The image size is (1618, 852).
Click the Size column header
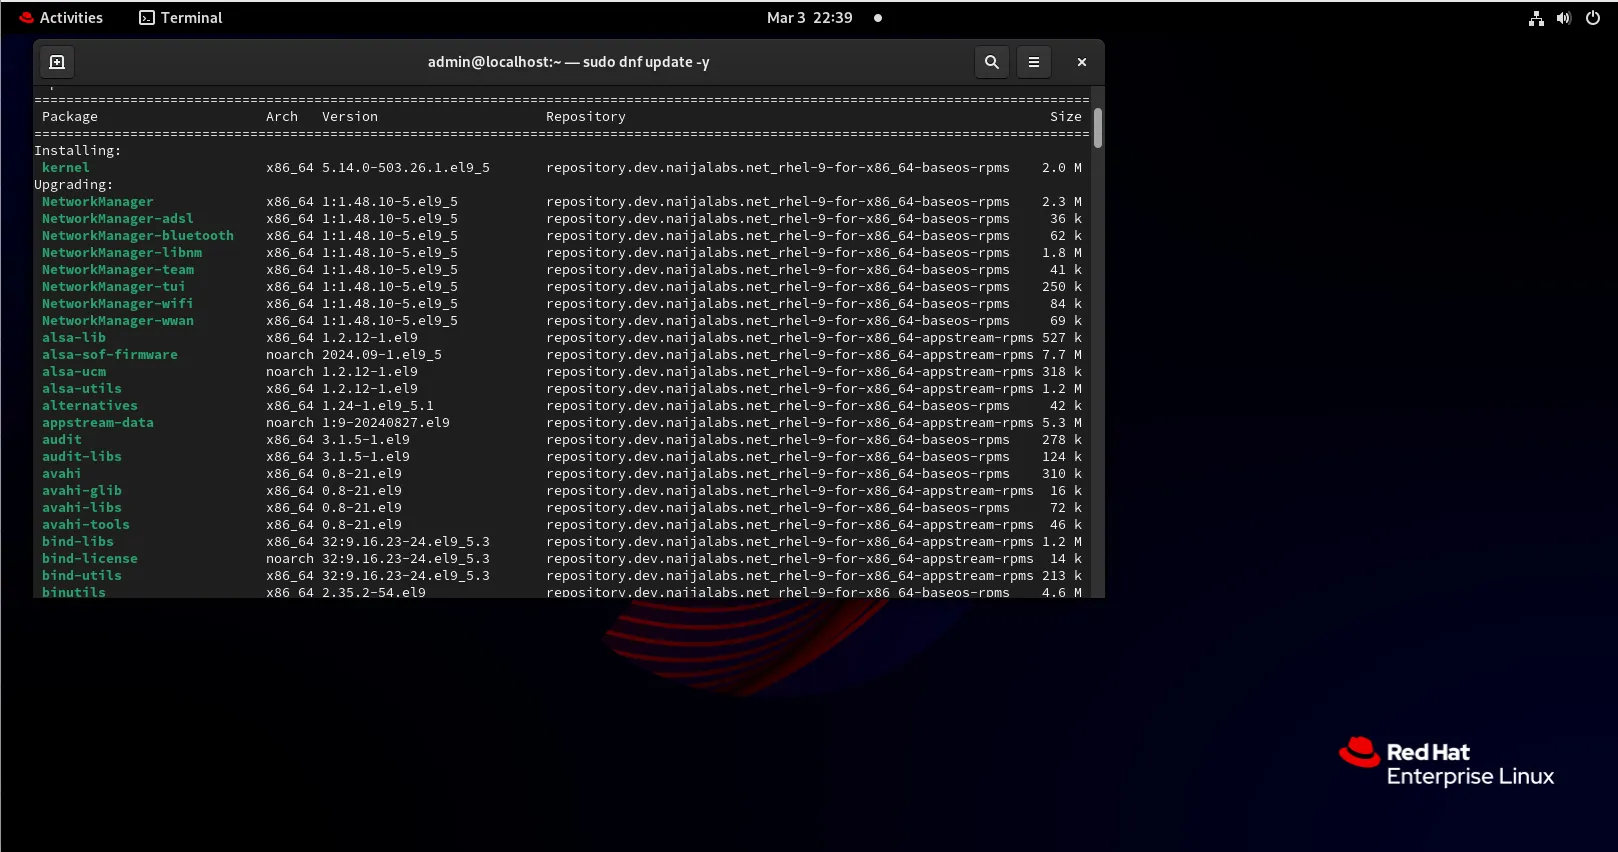(1066, 117)
